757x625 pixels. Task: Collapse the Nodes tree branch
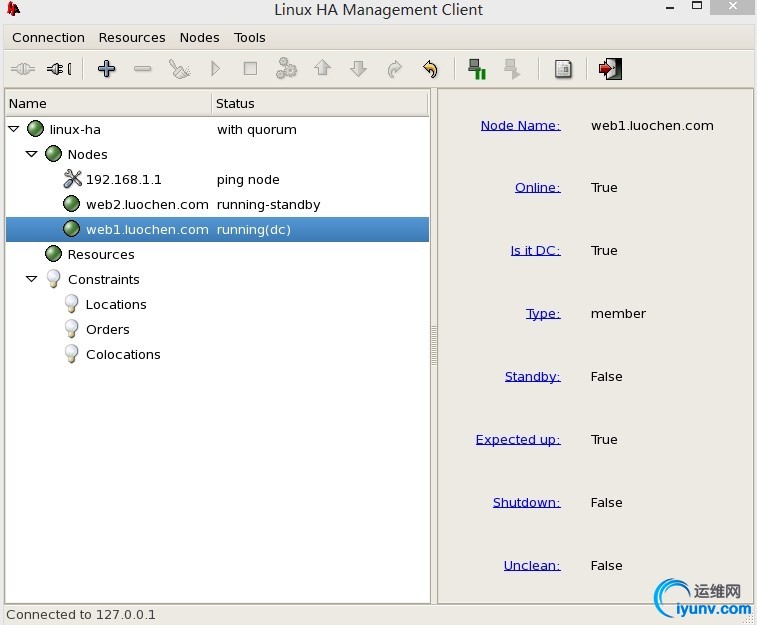pos(31,154)
